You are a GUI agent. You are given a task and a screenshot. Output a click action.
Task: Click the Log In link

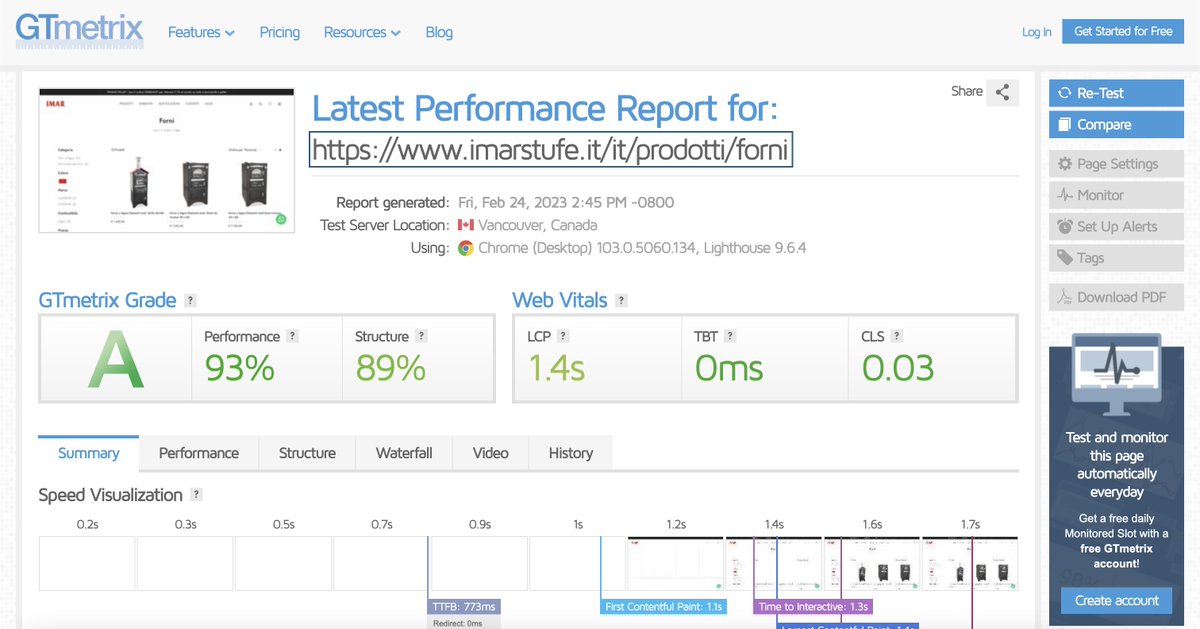(x=1036, y=32)
